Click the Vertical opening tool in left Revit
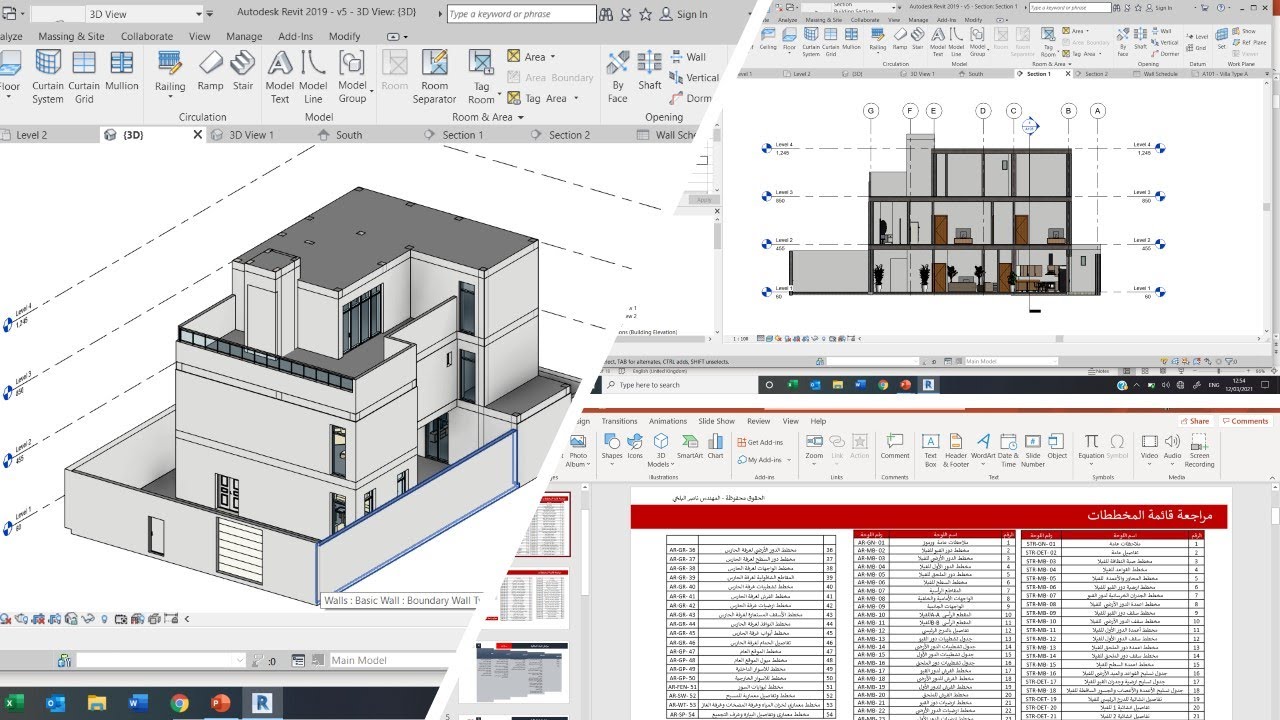This screenshot has width=1280, height=720. coord(692,78)
